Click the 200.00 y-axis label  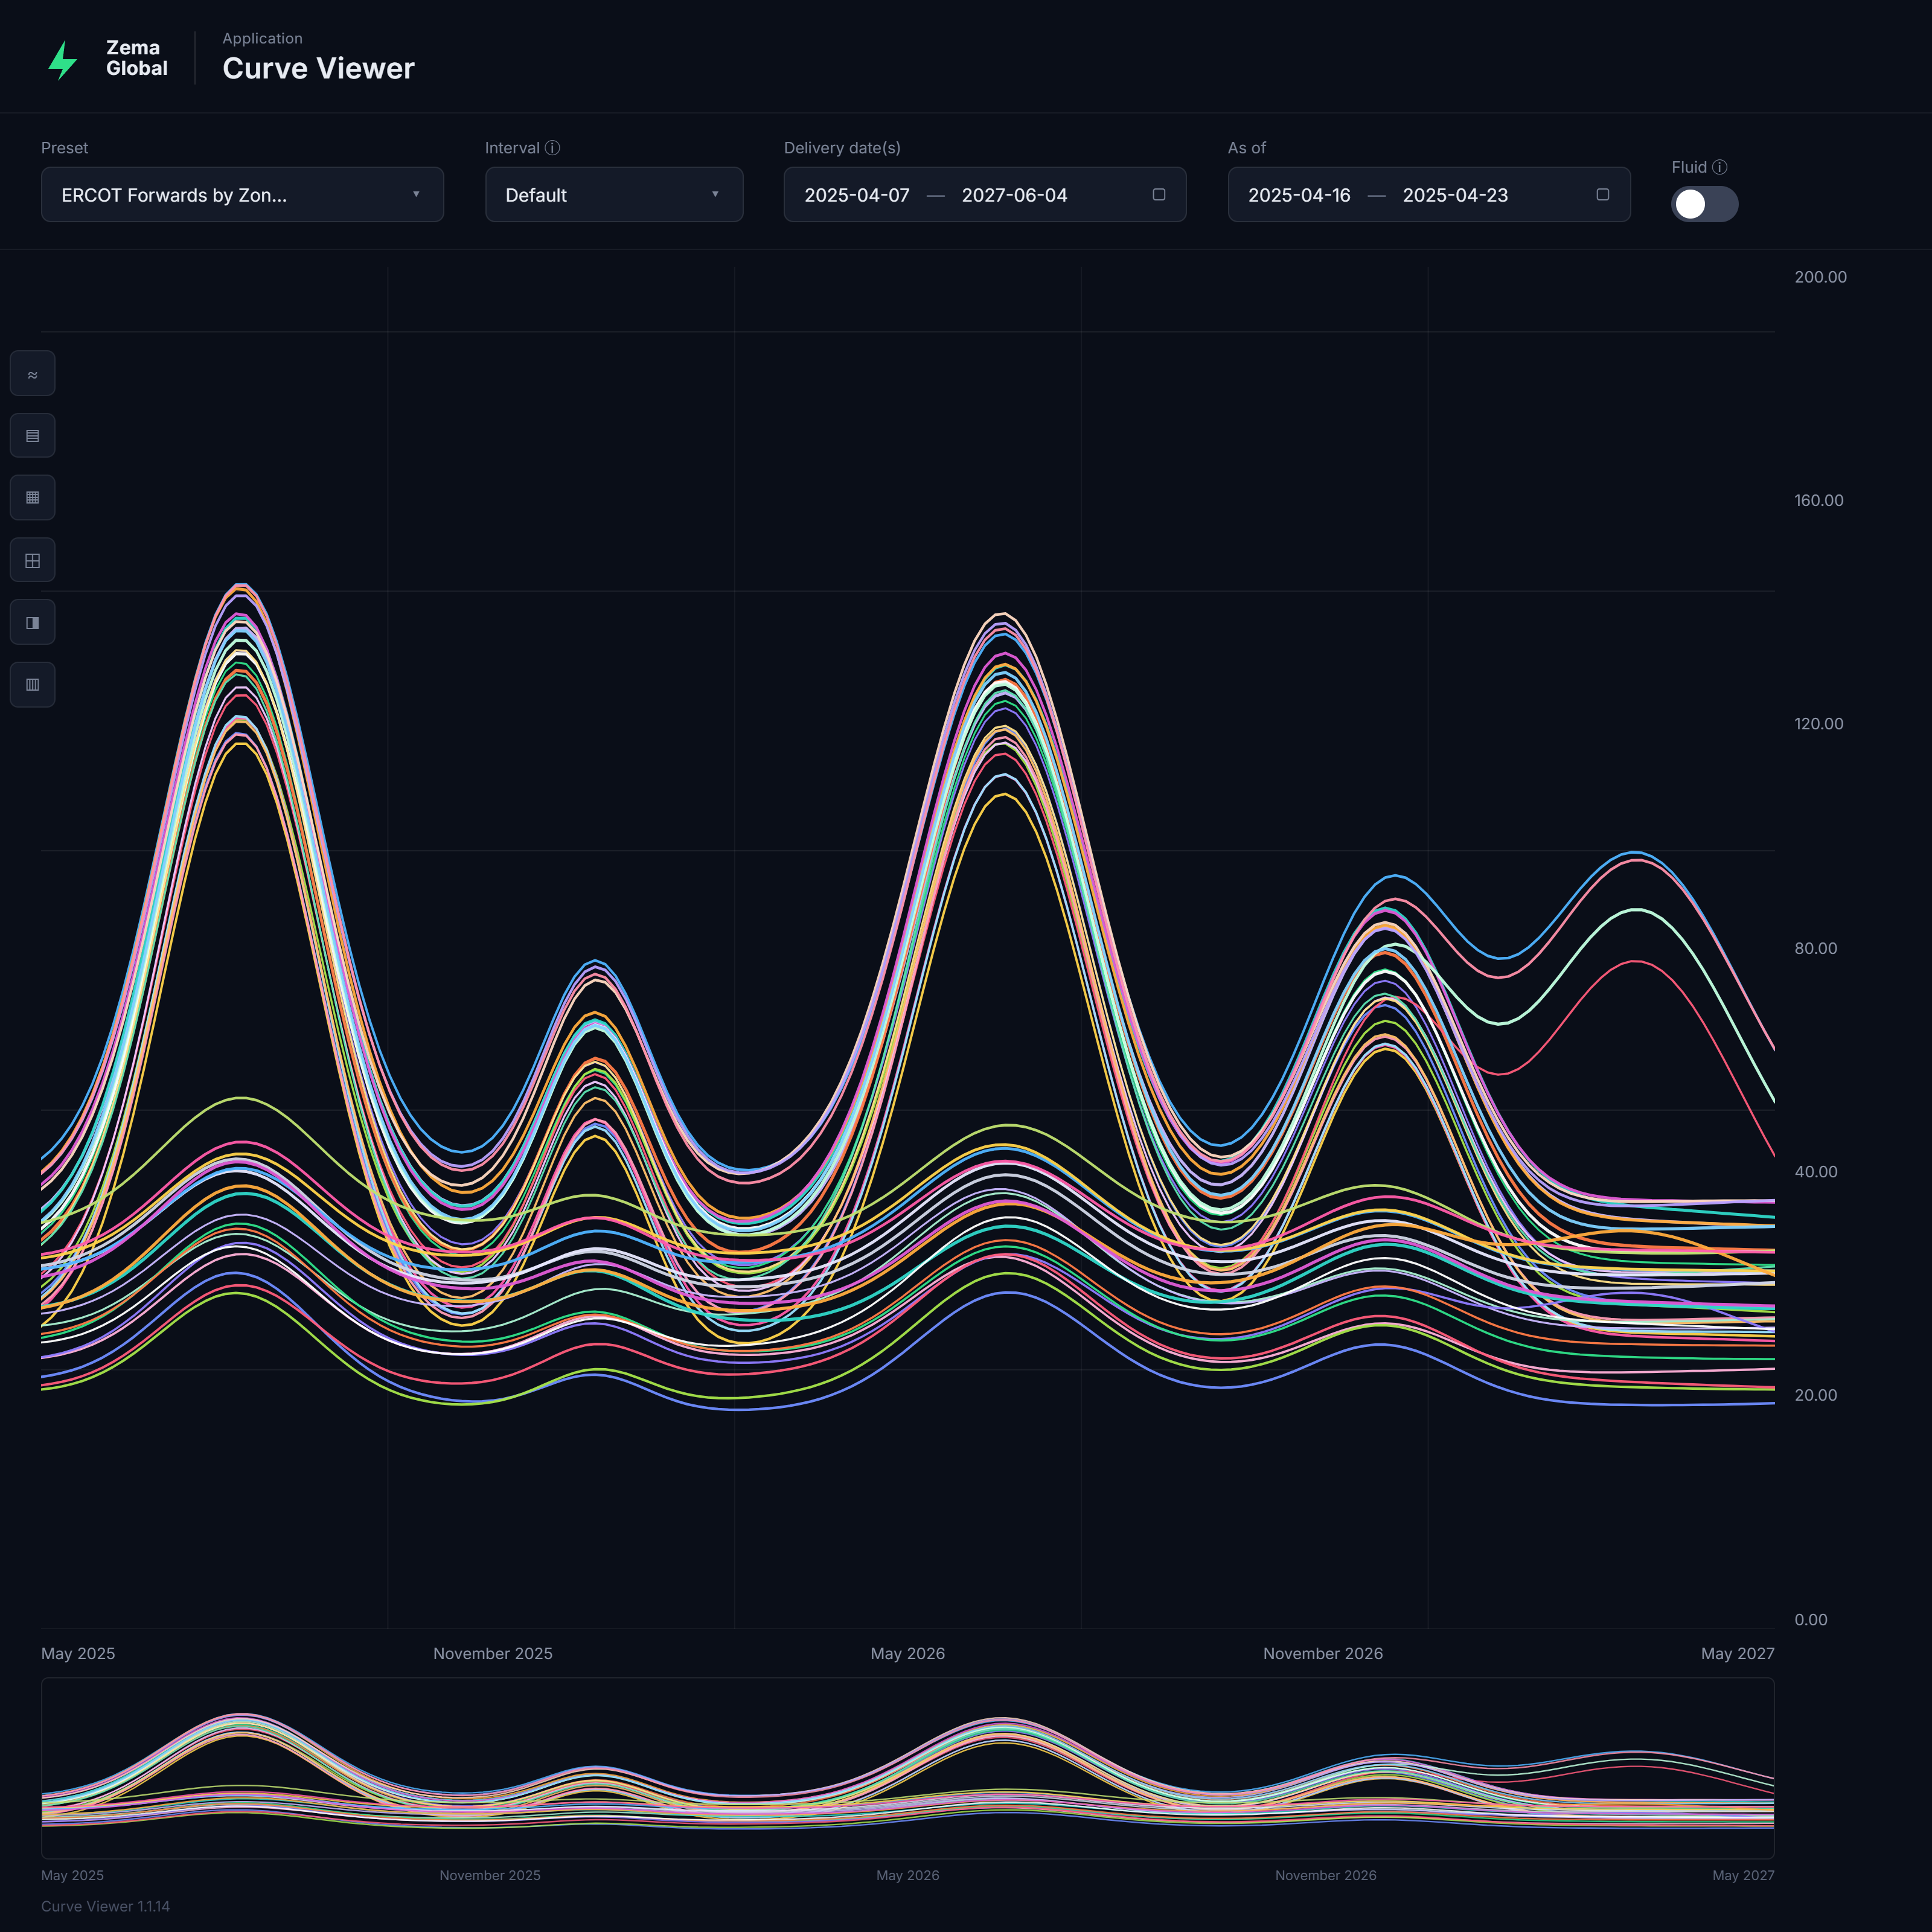[x=1820, y=277]
